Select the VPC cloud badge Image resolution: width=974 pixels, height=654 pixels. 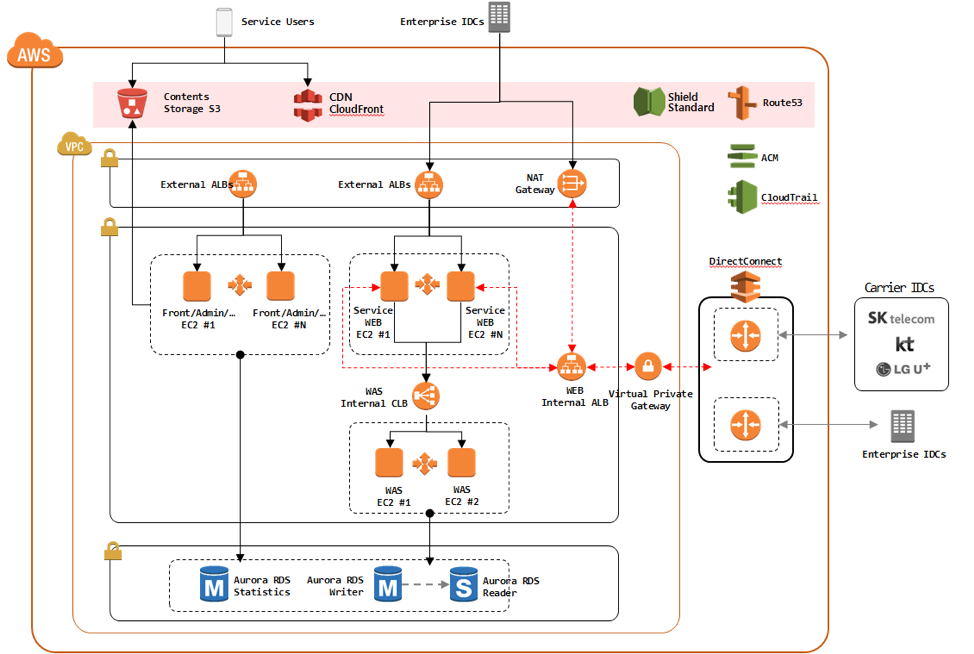(74, 146)
